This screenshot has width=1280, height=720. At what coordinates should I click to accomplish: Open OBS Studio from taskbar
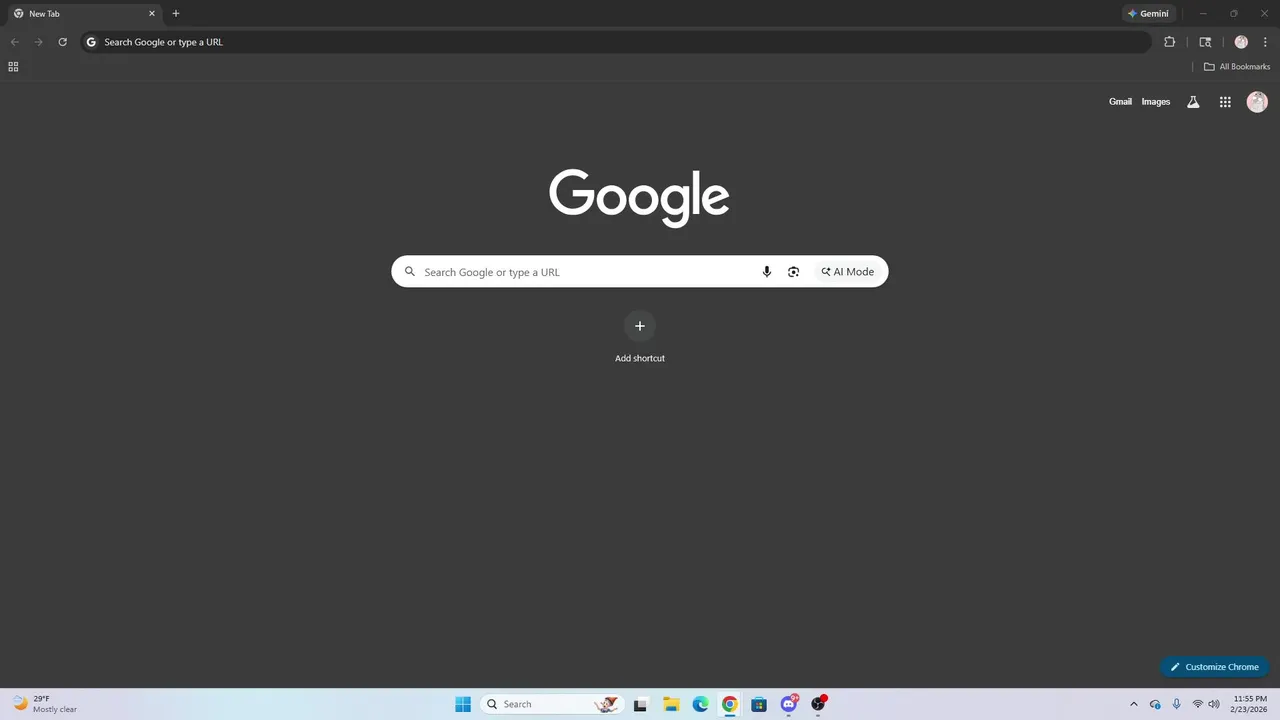click(818, 704)
